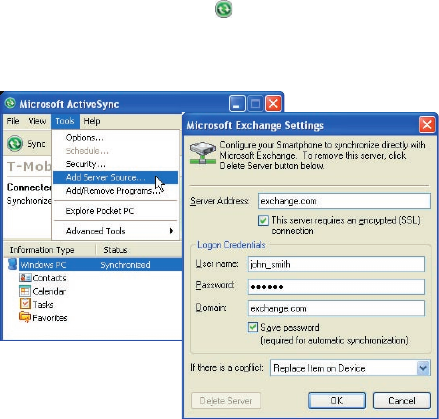Screen dimensions: 439x419
Task: Select the Calendar item label
Action: point(49,291)
